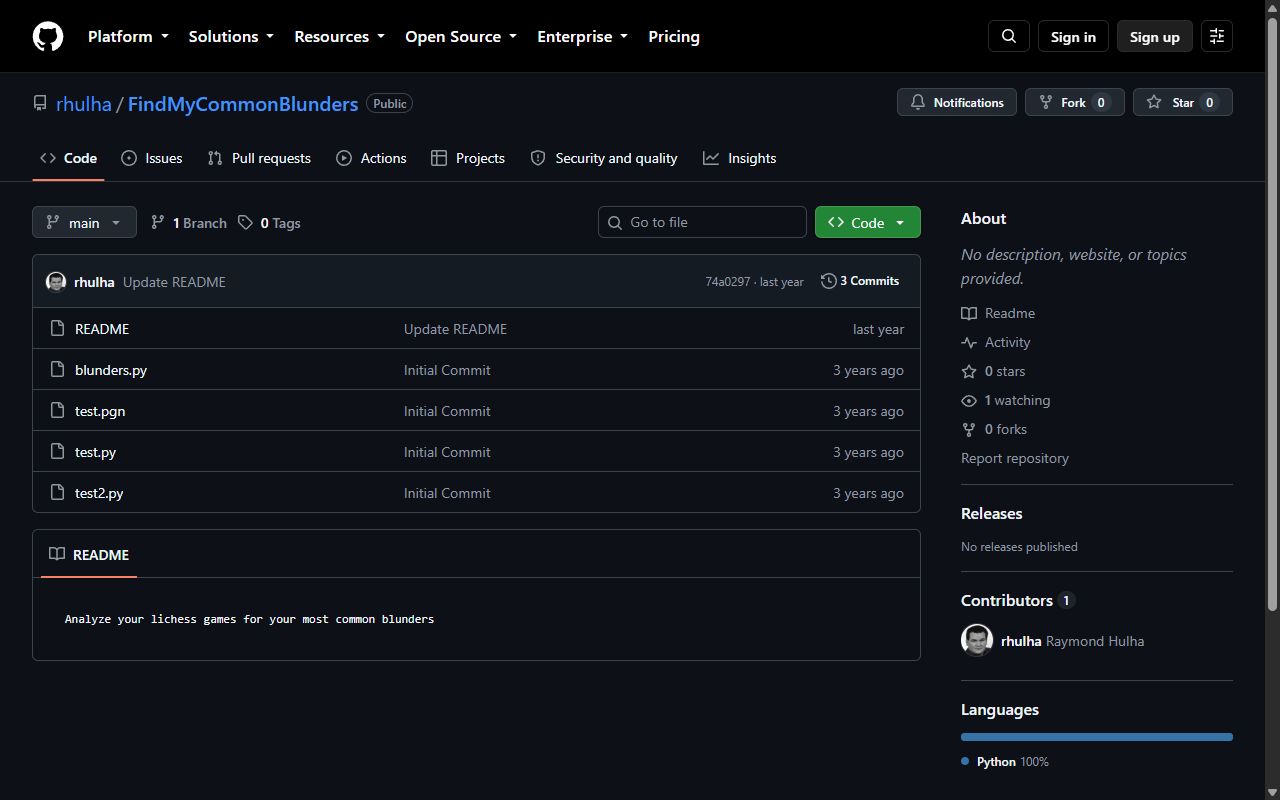Click the blue Python language bar
This screenshot has width=1280, height=800.
pos(1097,737)
